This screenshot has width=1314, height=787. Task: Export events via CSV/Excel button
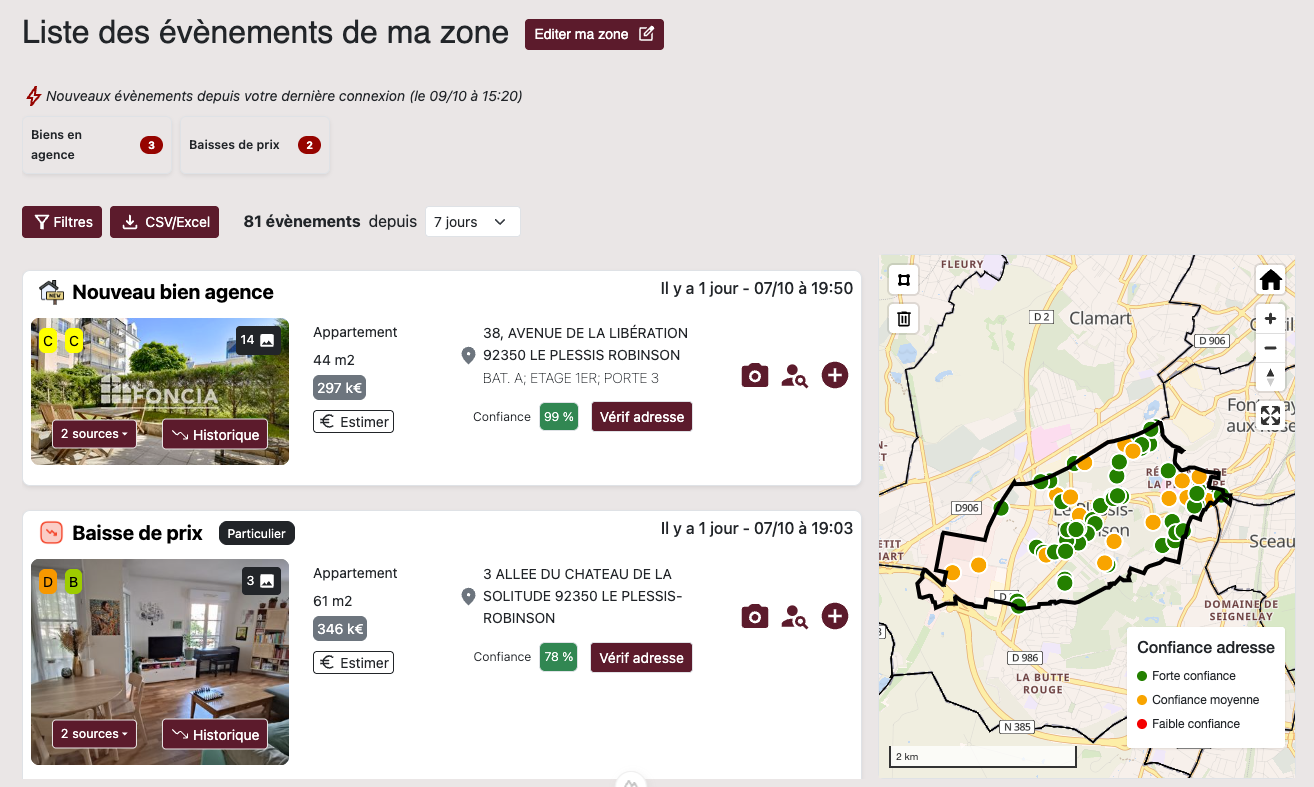click(x=165, y=222)
